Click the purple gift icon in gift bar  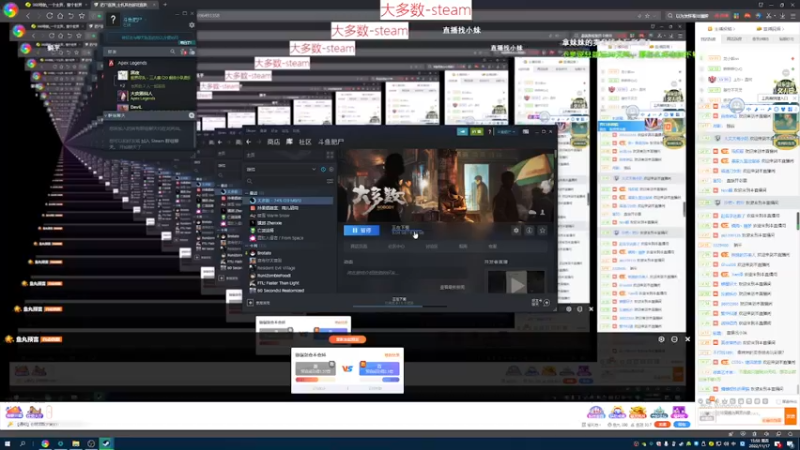(x=679, y=412)
